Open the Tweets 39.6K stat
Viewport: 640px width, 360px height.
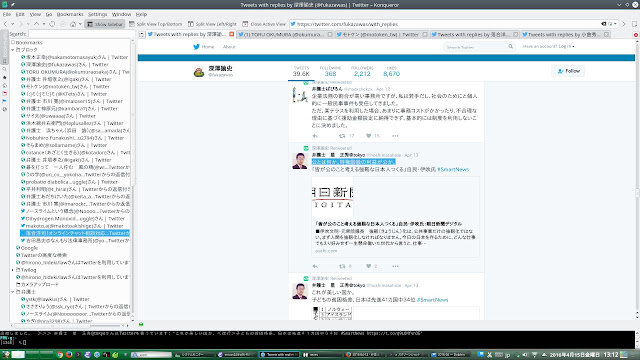coord(301,71)
